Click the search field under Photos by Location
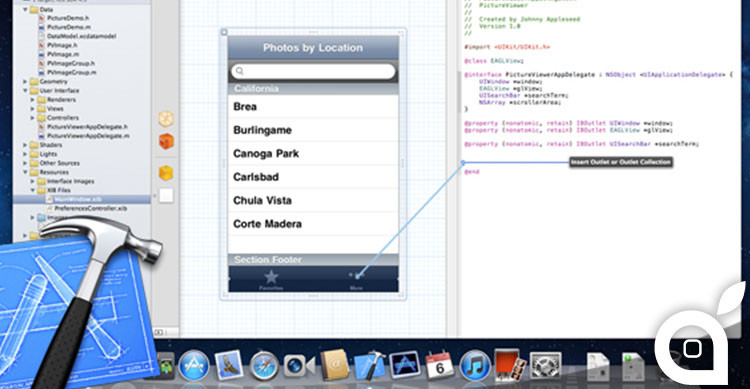 pyautogui.click(x=313, y=71)
